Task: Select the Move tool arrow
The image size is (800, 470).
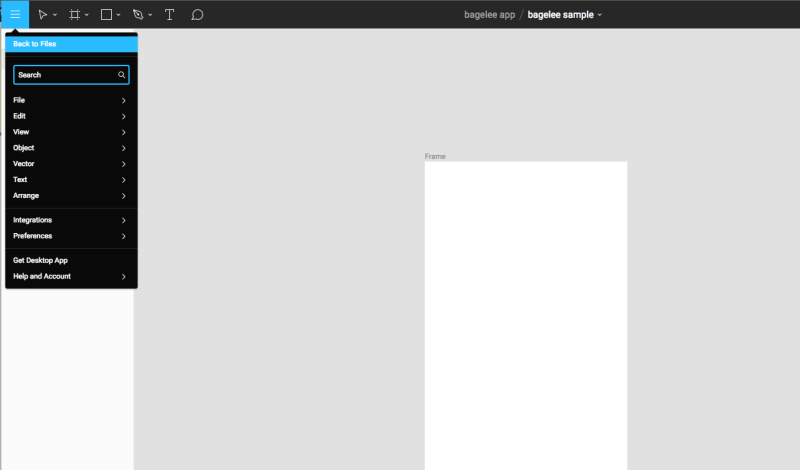Action: pyautogui.click(x=43, y=15)
